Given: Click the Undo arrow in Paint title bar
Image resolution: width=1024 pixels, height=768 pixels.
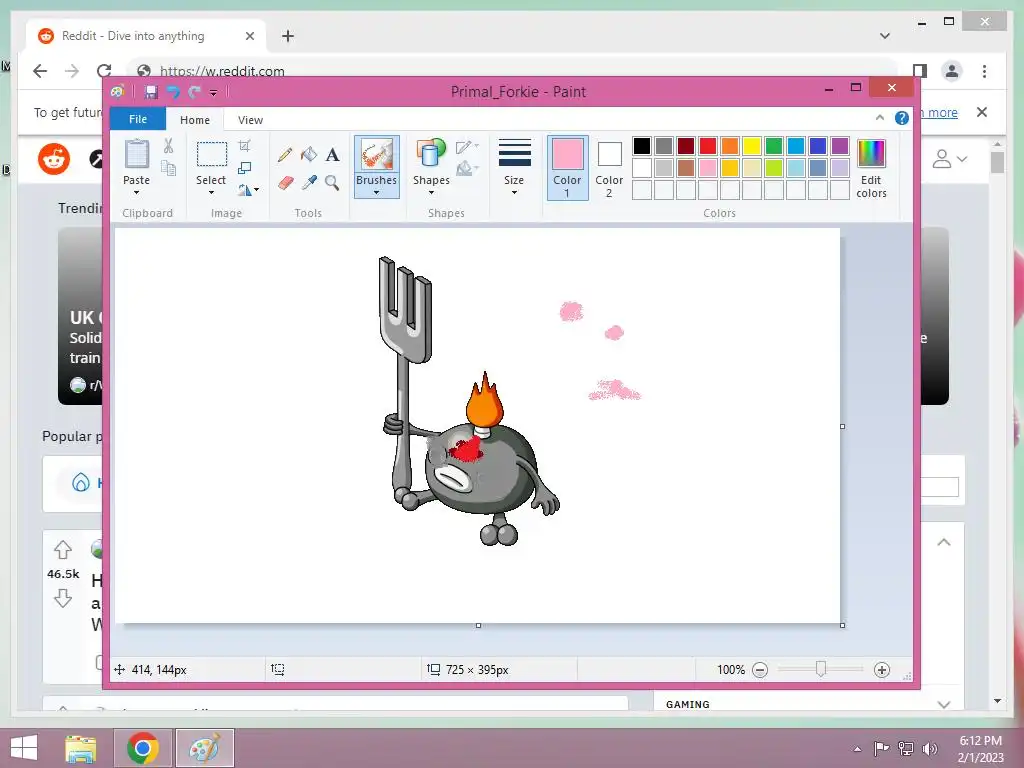Looking at the screenshot, I should 173,92.
